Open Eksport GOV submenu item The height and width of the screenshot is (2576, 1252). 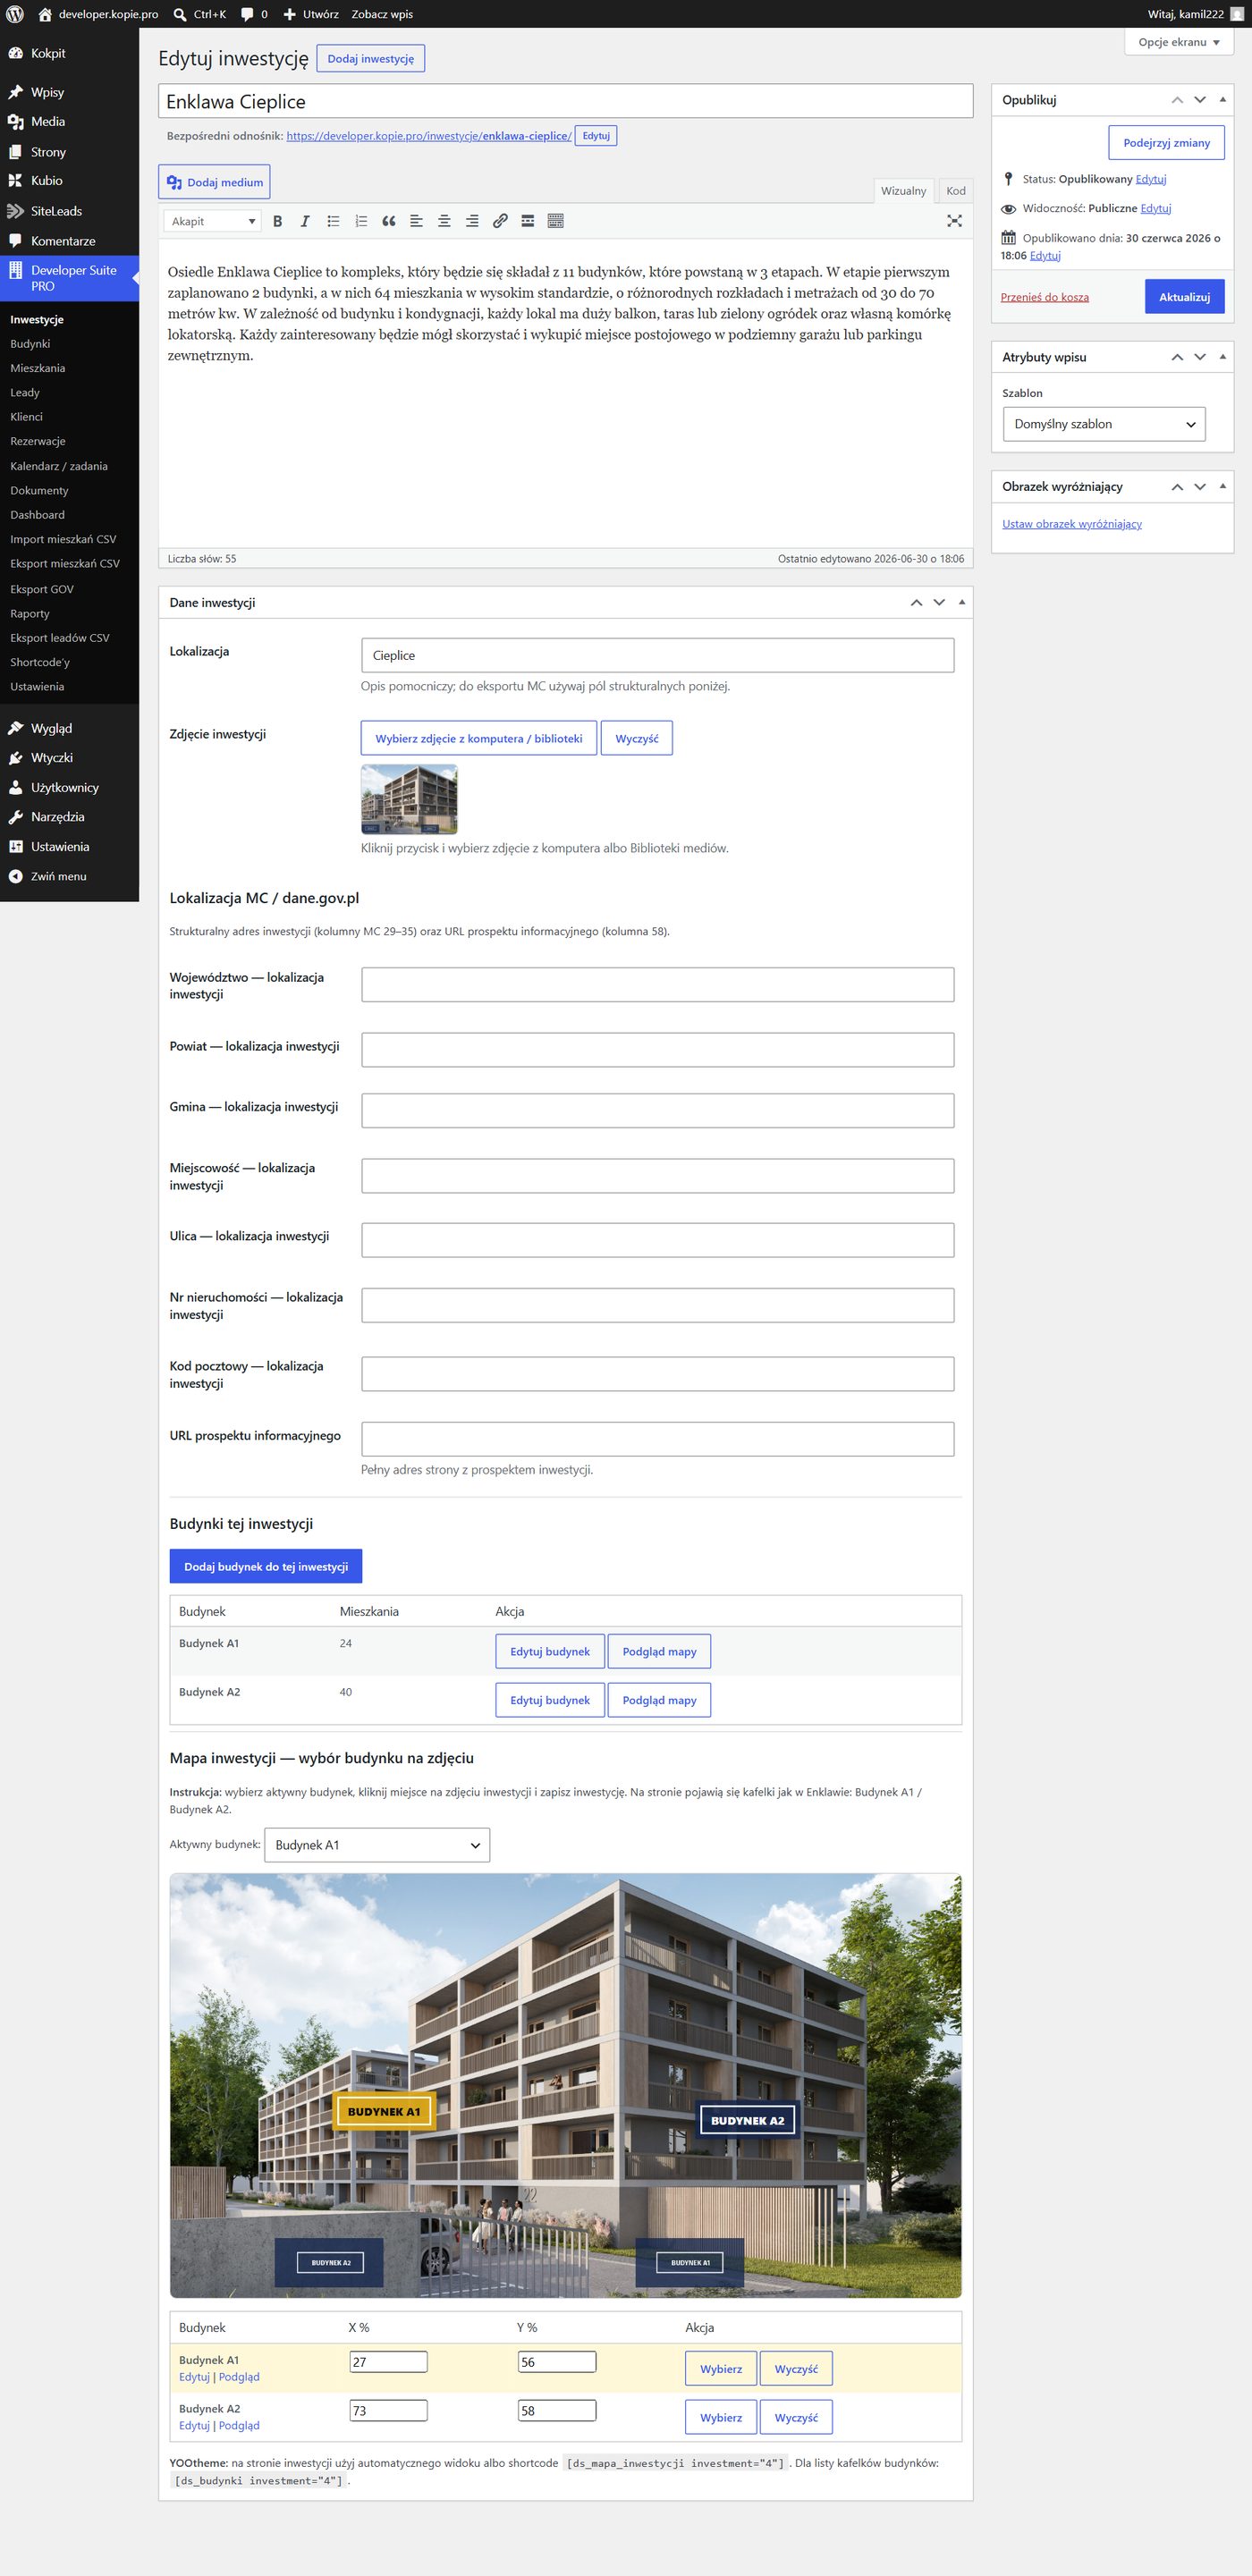pos(42,589)
